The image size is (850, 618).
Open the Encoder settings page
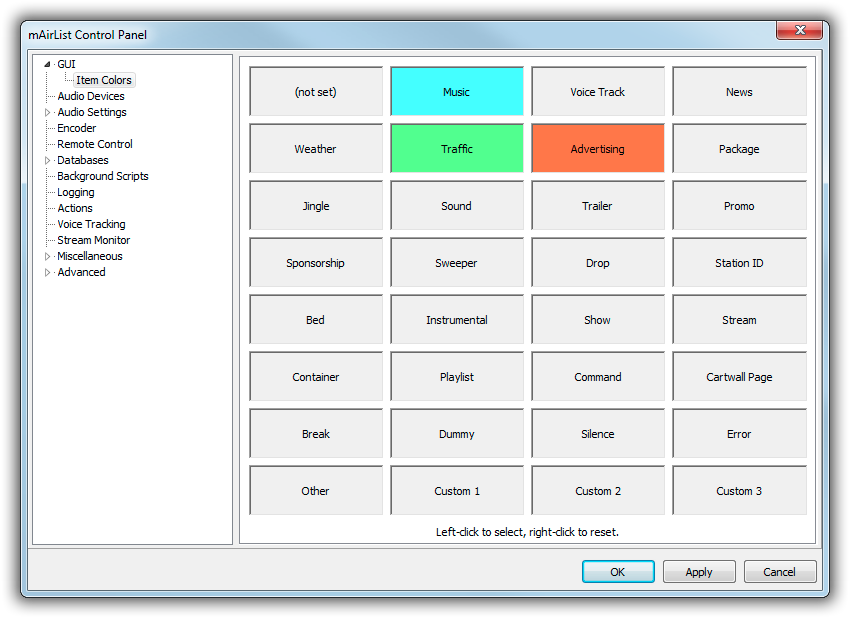[77, 128]
